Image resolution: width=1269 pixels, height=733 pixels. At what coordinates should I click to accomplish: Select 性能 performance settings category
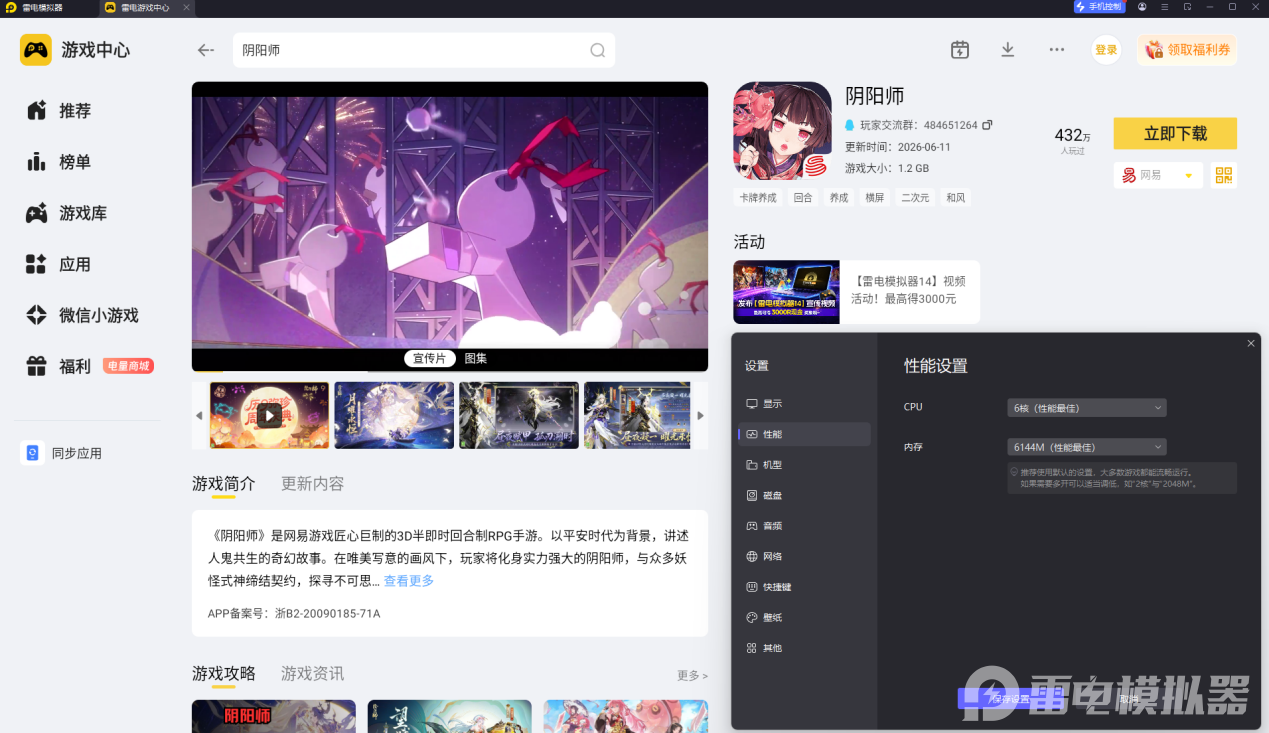(x=804, y=434)
